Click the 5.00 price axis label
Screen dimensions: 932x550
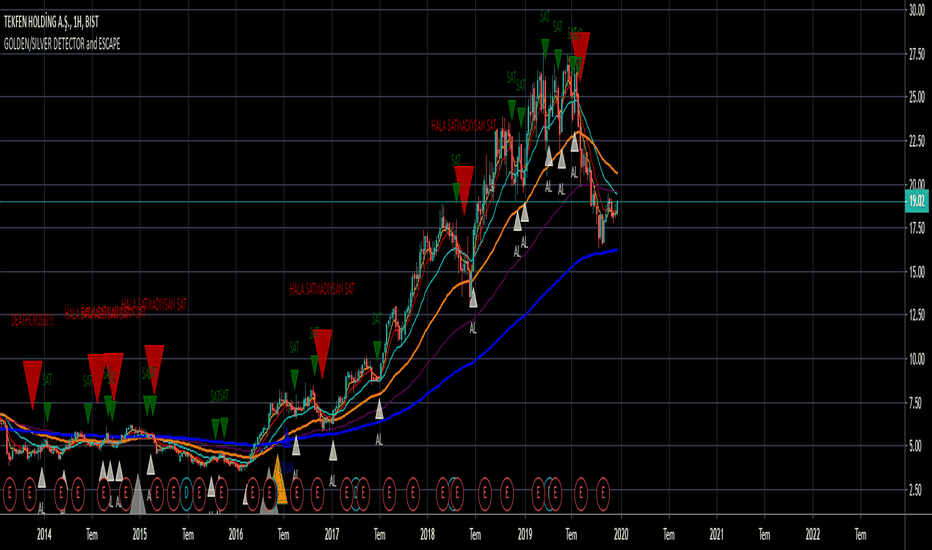click(916, 446)
